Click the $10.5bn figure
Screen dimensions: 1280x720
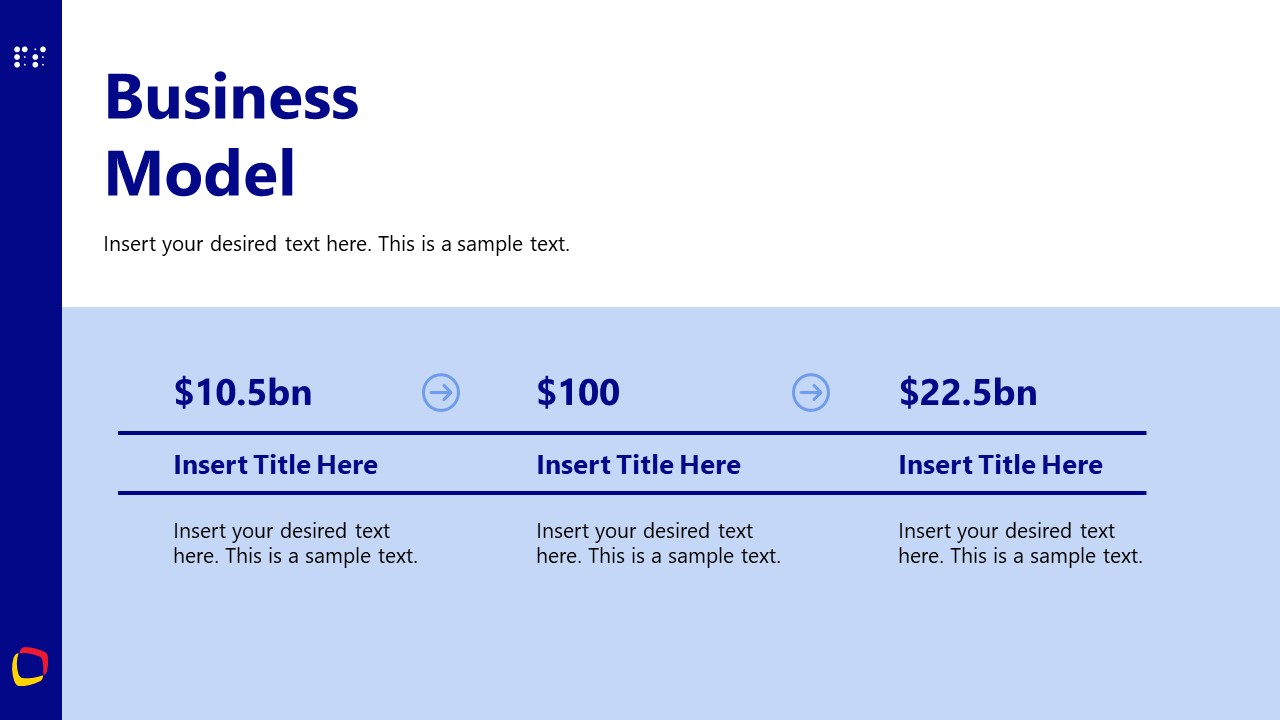243,392
